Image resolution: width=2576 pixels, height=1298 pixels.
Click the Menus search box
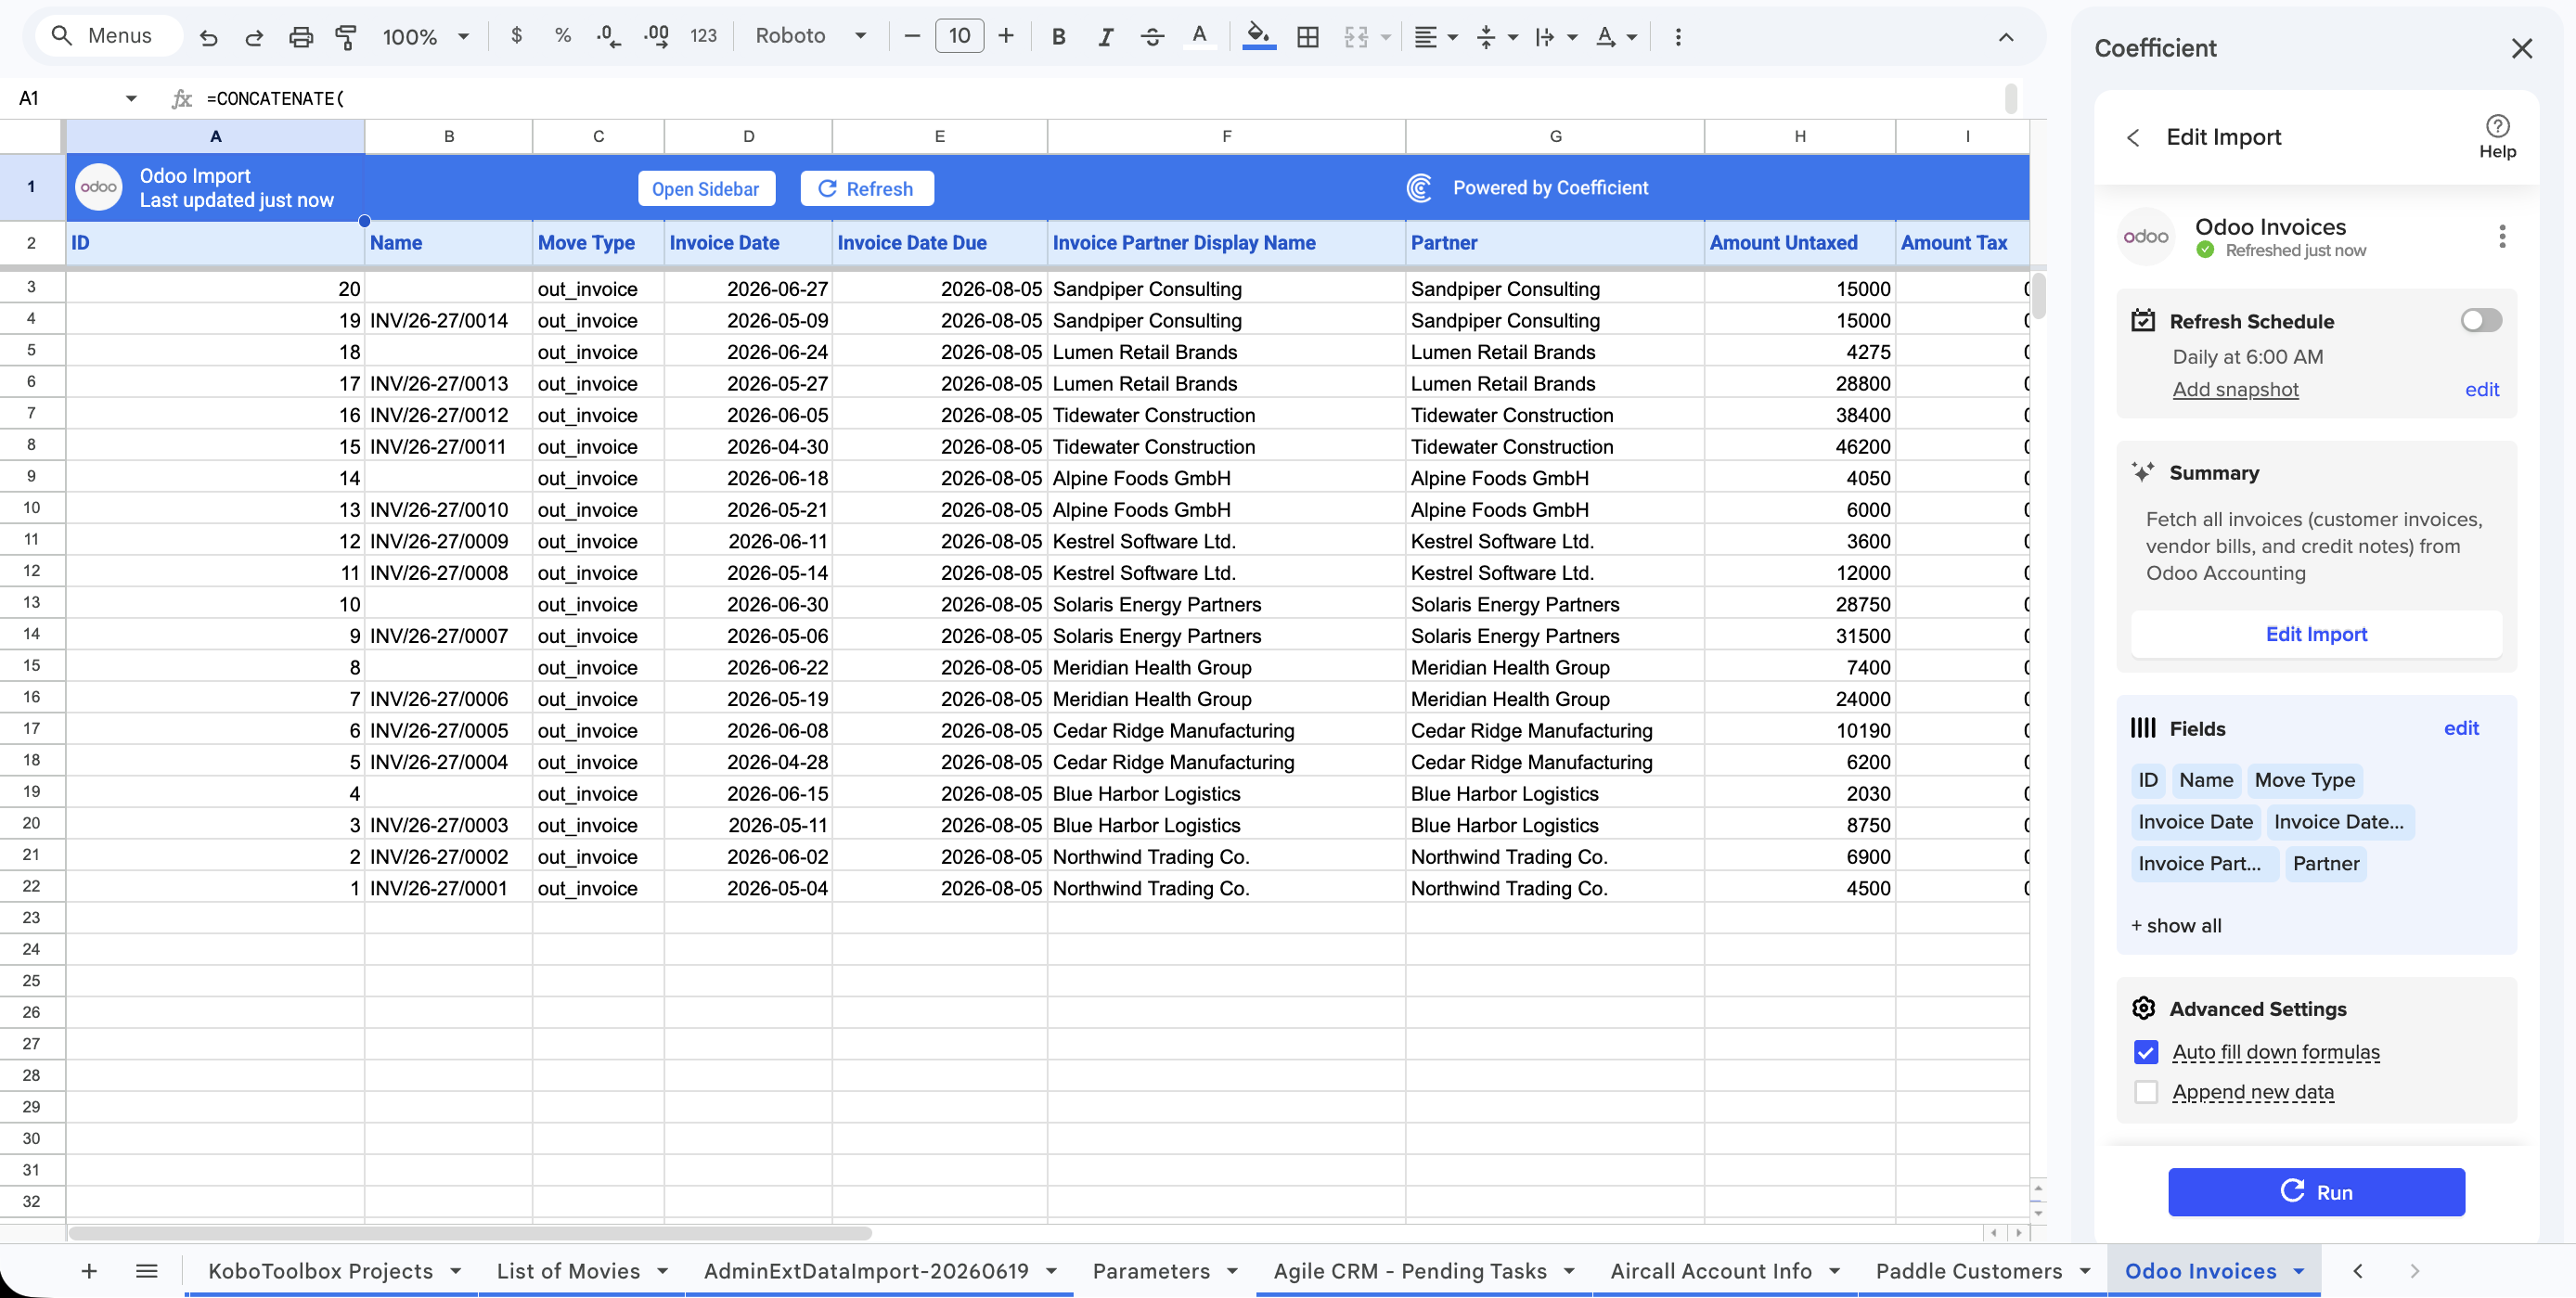(x=108, y=36)
